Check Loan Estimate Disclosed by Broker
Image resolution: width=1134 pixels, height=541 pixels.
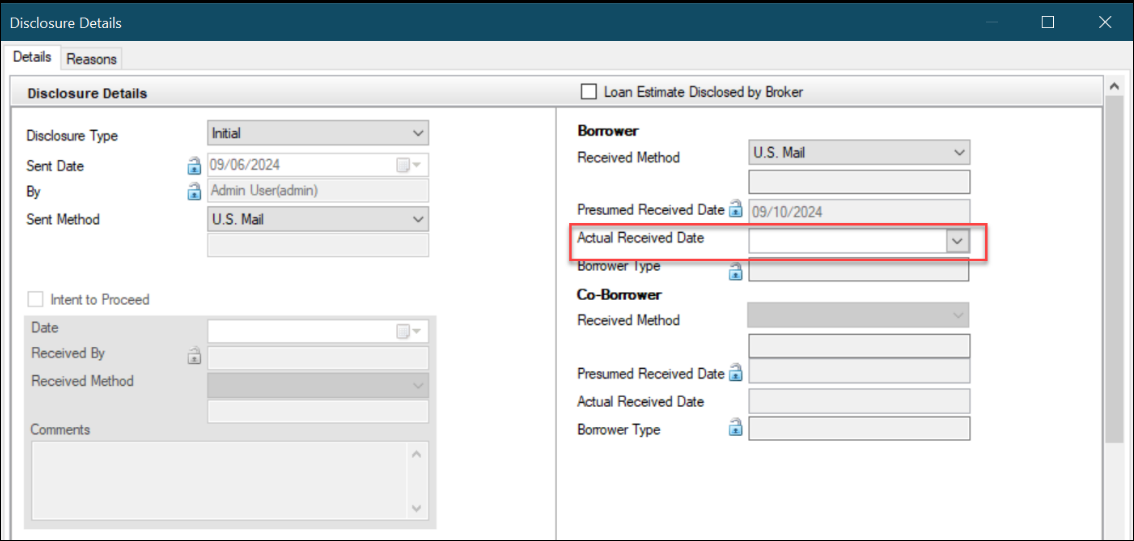tap(589, 92)
